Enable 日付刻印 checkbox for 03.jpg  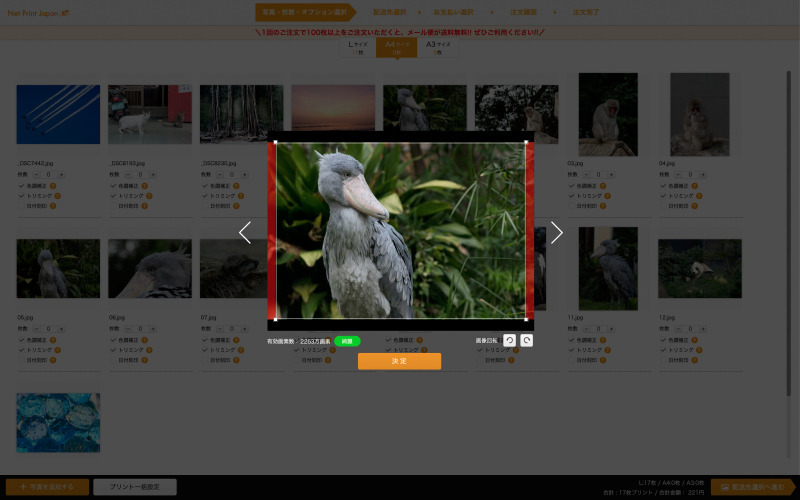[571, 206]
